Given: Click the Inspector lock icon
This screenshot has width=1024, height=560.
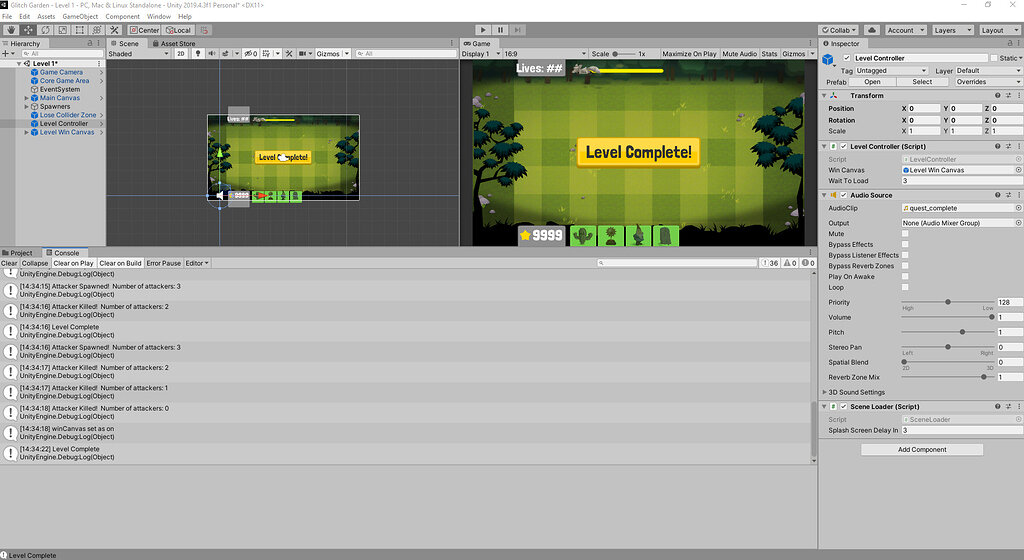Looking at the screenshot, I should (x=1009, y=44).
